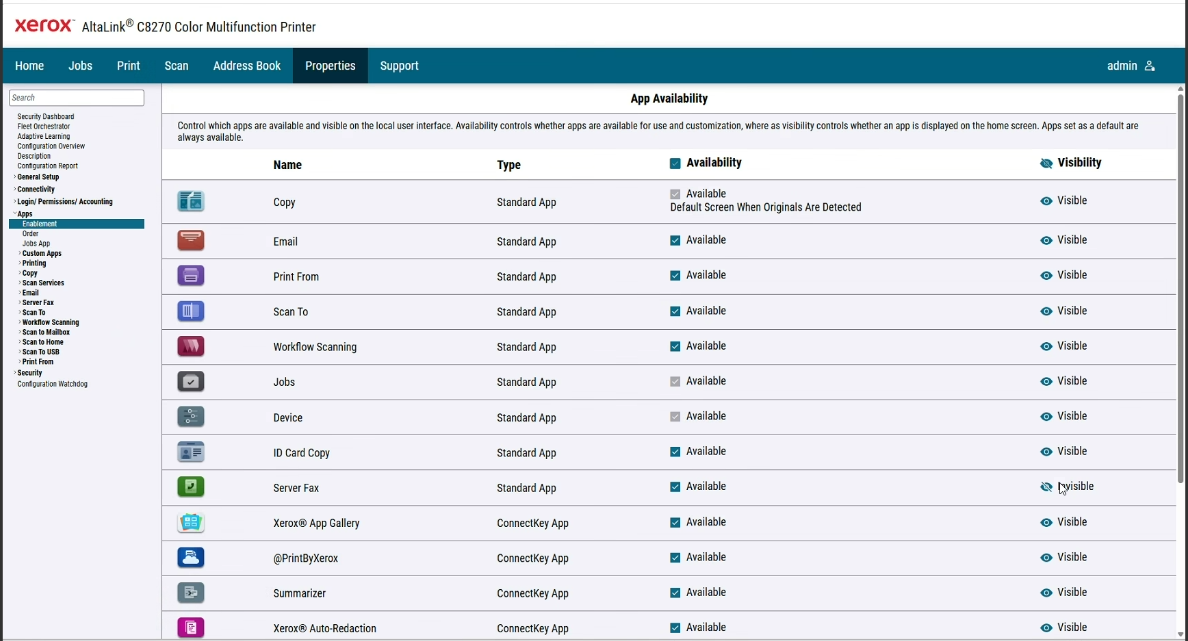Show the Server Fax app visibility
The image size is (1188, 641).
click(1046, 487)
